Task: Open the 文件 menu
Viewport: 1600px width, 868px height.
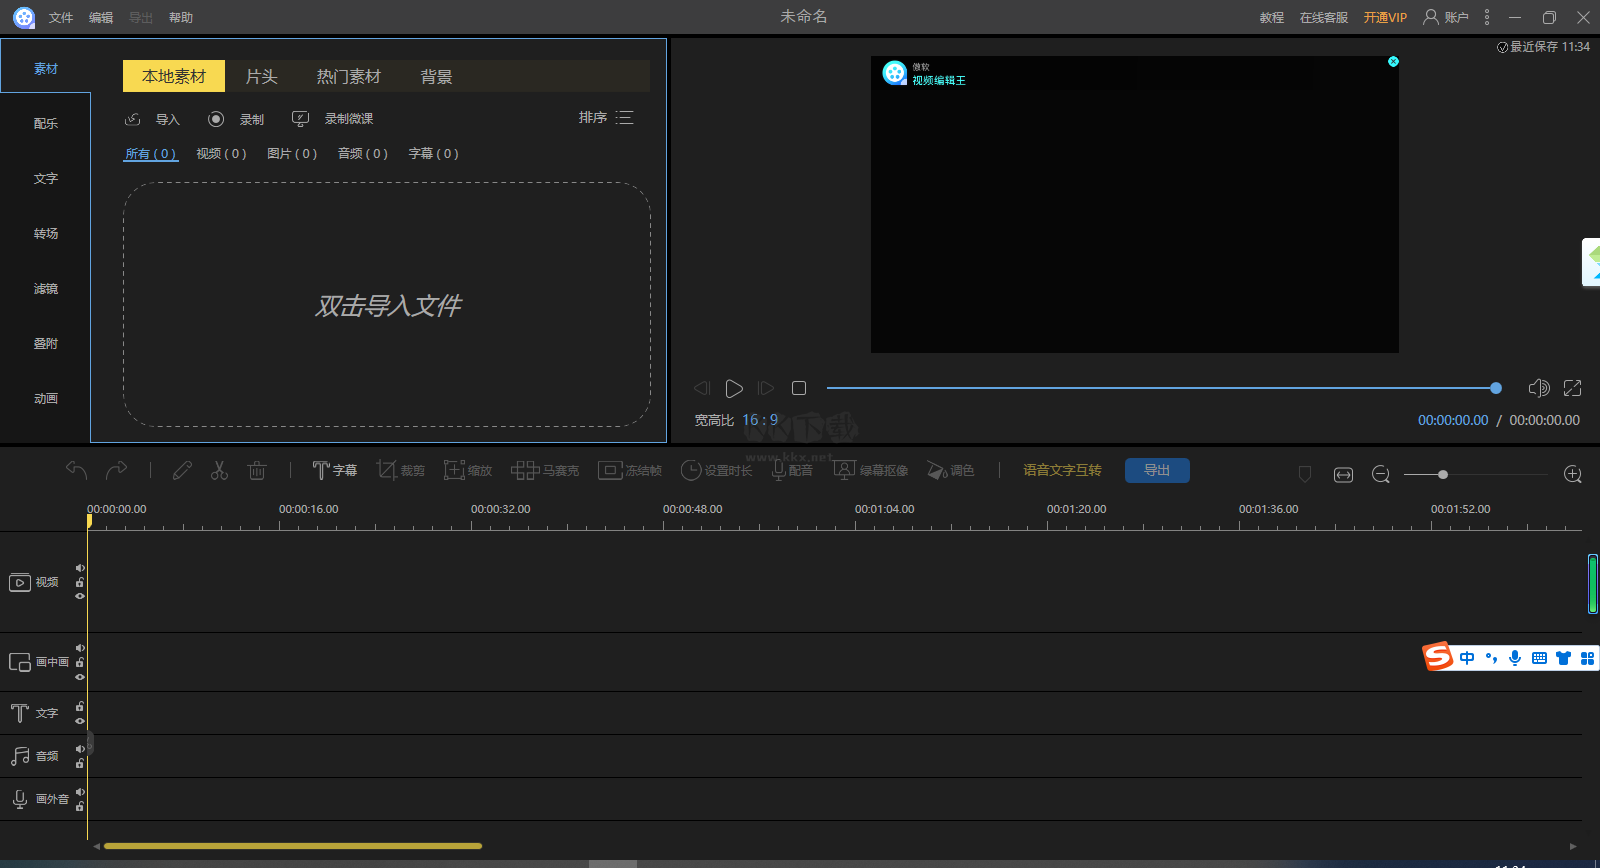Action: click(61, 18)
